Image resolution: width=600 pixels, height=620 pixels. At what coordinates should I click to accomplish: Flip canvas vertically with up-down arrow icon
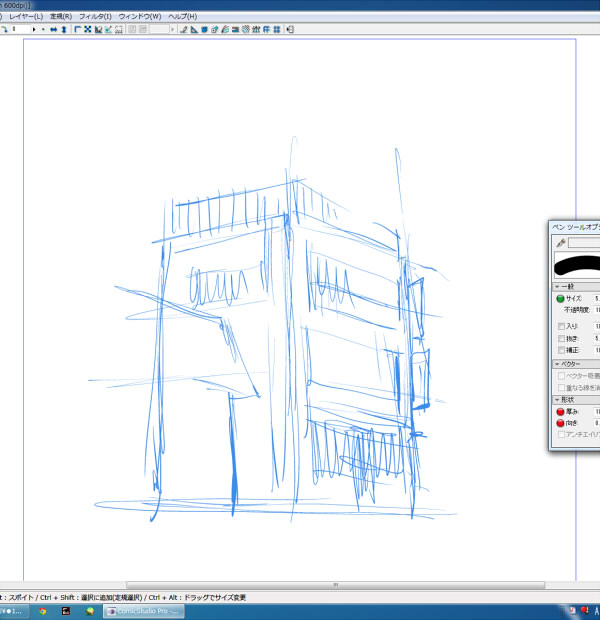pos(64,29)
